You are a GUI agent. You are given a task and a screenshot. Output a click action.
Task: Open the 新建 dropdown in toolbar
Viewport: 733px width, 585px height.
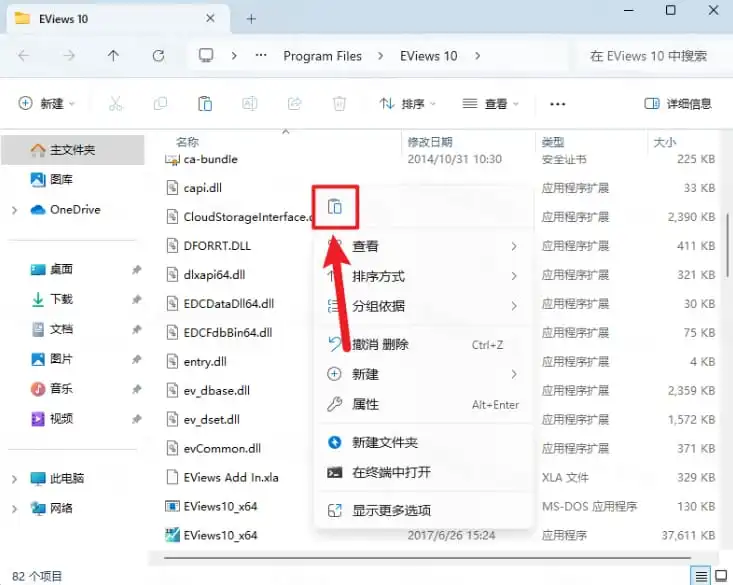pos(46,103)
